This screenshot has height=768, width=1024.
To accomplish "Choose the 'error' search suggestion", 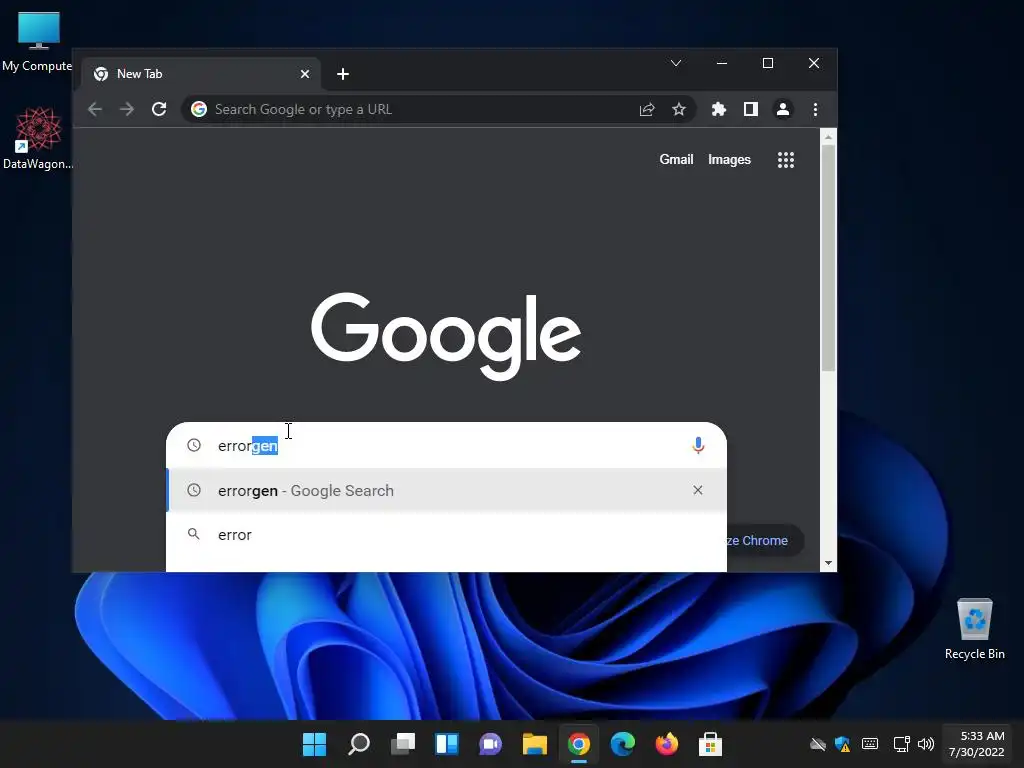I will point(446,535).
